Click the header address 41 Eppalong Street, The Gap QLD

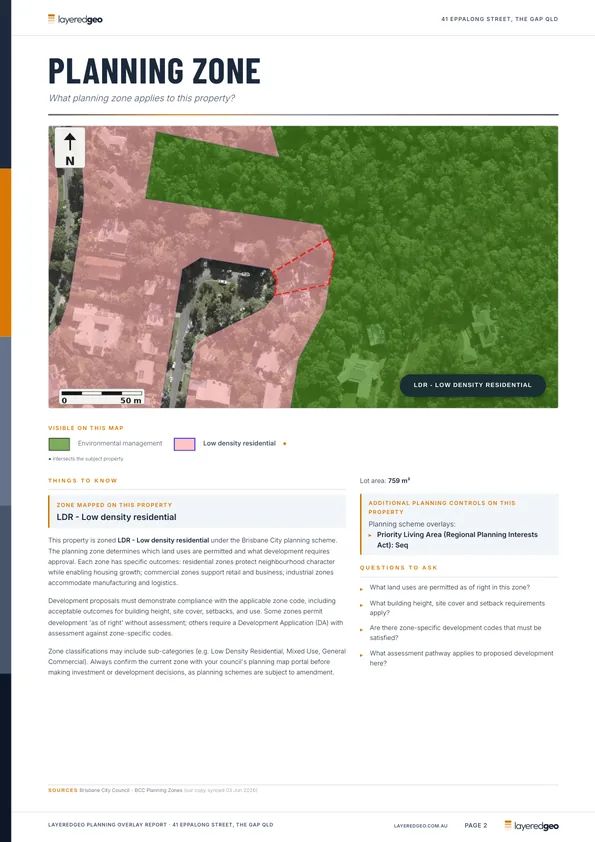coord(499,19)
